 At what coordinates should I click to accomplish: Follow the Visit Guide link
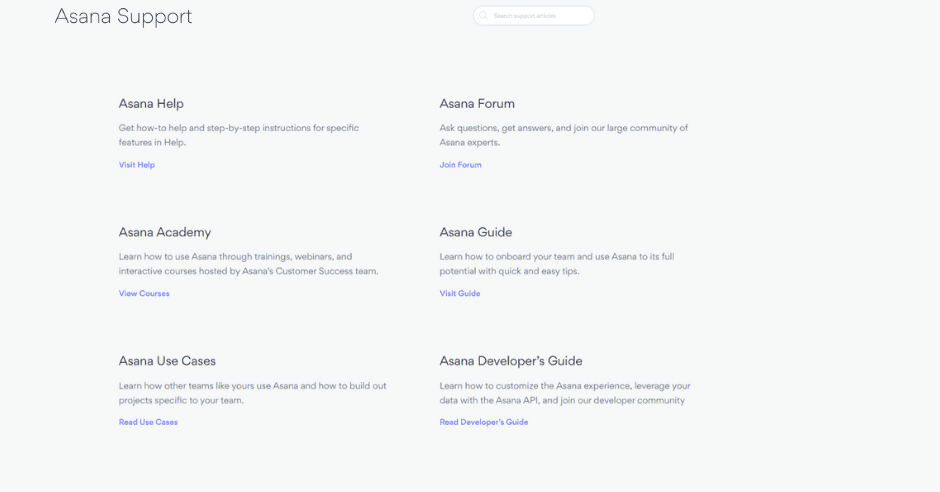[x=460, y=294]
